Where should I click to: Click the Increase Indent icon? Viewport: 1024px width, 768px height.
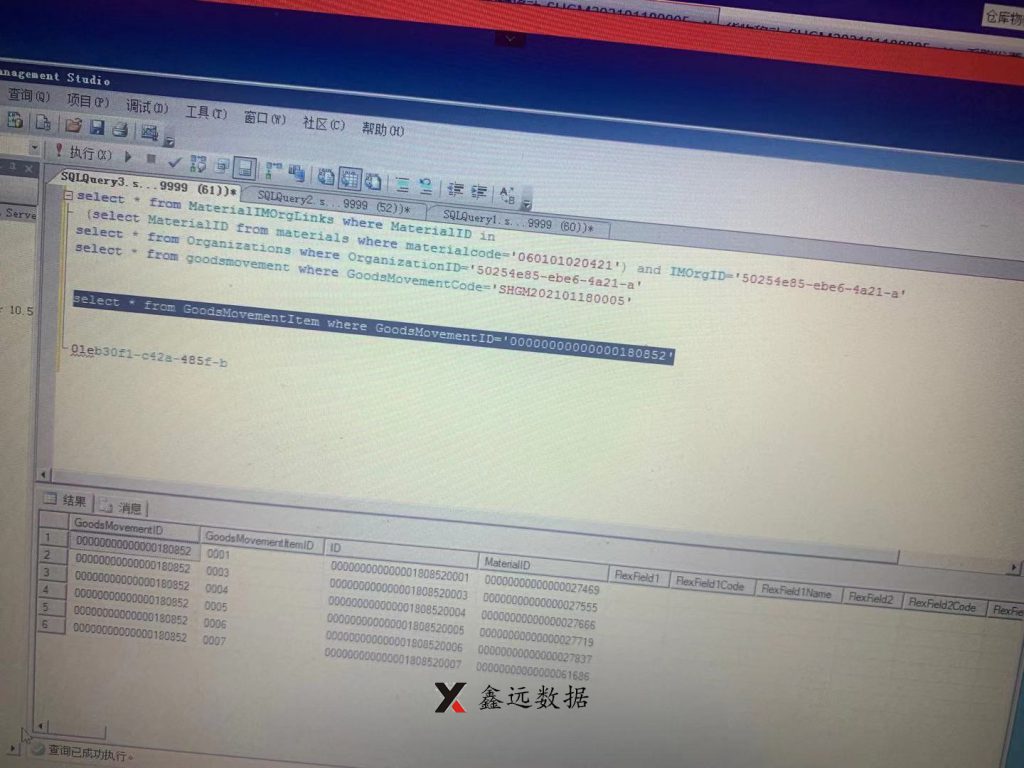coord(480,191)
